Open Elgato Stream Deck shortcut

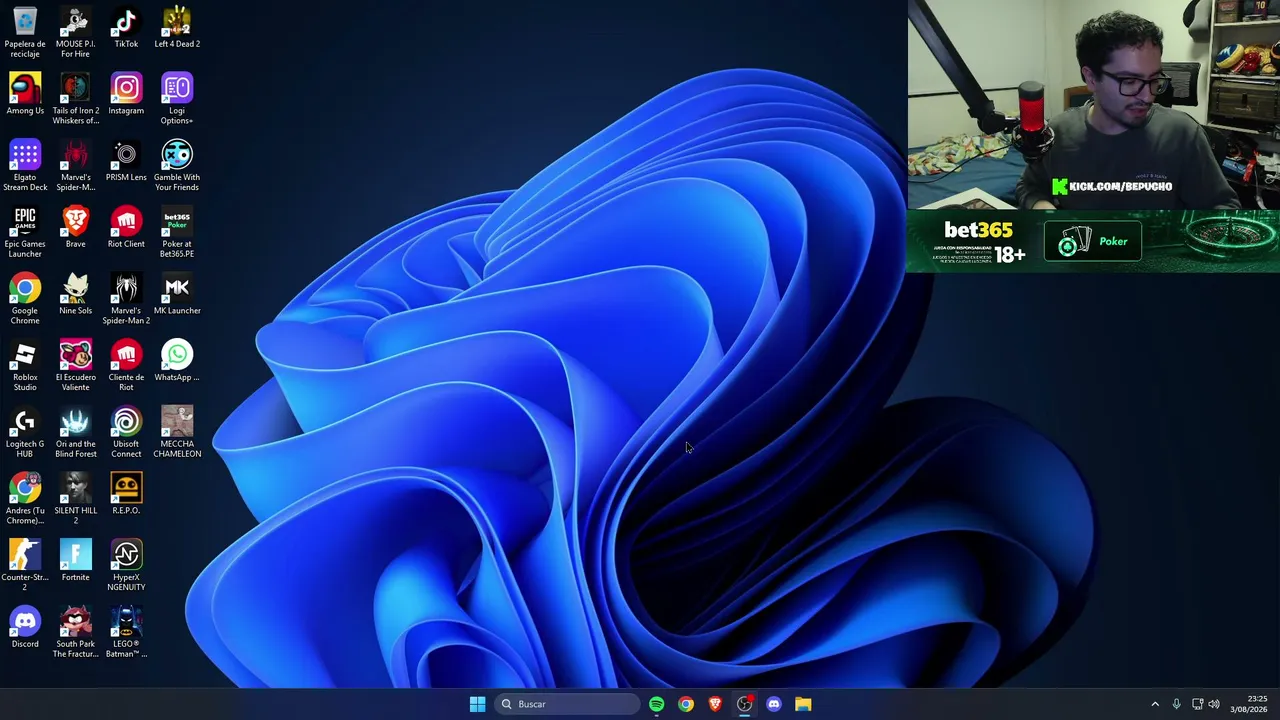25,165
